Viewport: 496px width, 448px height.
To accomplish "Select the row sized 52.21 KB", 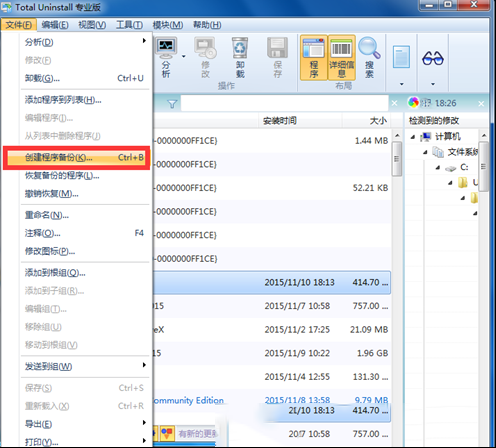I will (x=272, y=188).
